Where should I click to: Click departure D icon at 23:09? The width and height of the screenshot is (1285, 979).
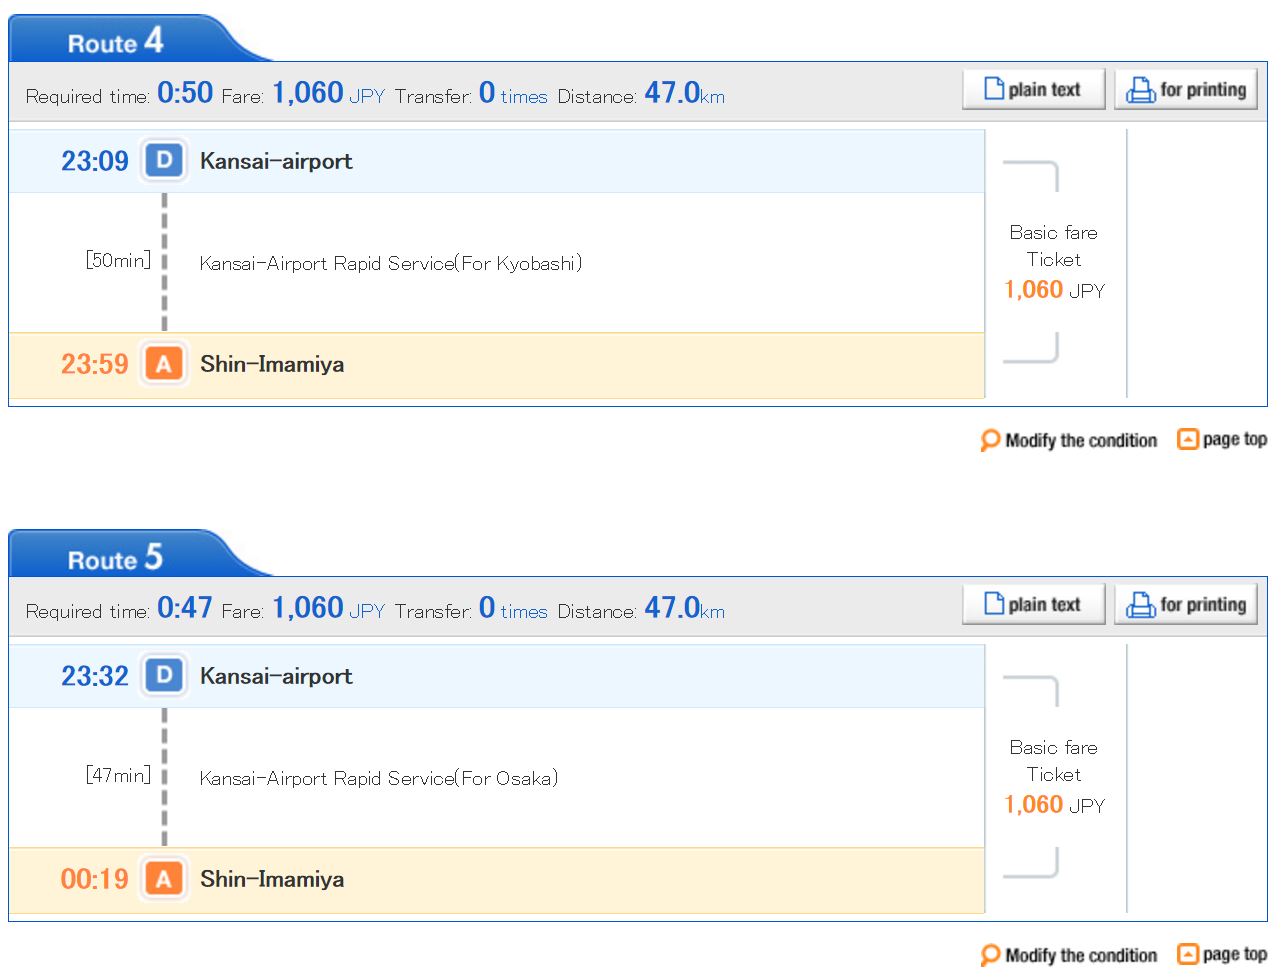pyautogui.click(x=164, y=160)
